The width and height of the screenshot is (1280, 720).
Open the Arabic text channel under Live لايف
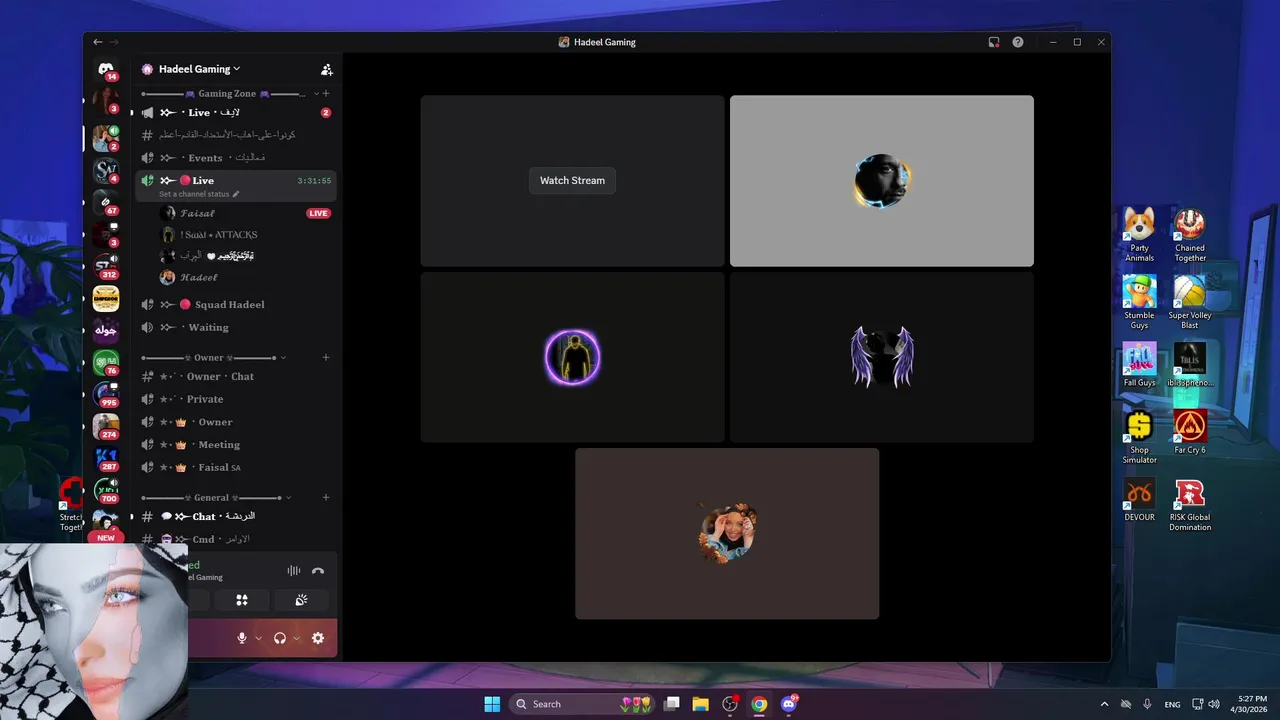tap(235, 134)
